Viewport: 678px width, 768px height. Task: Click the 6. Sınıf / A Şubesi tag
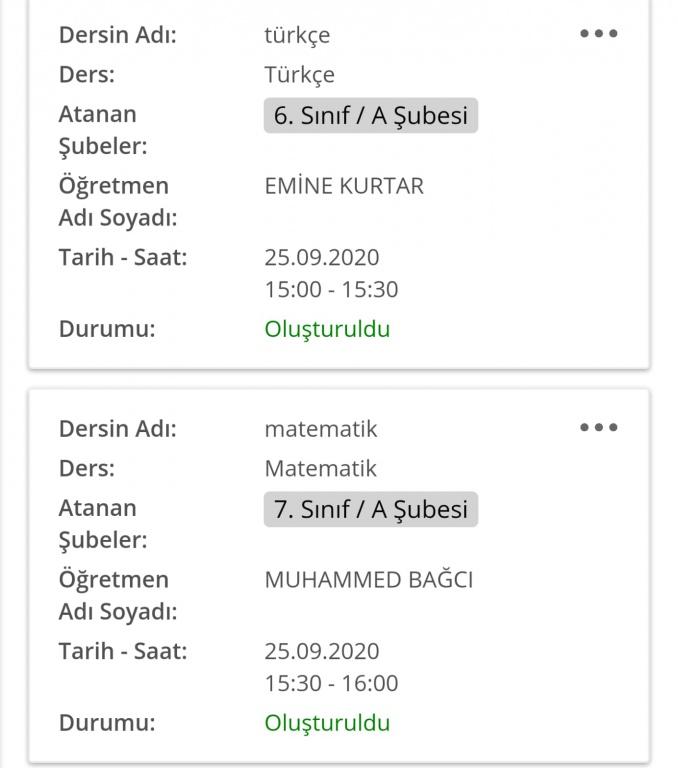coord(370,115)
